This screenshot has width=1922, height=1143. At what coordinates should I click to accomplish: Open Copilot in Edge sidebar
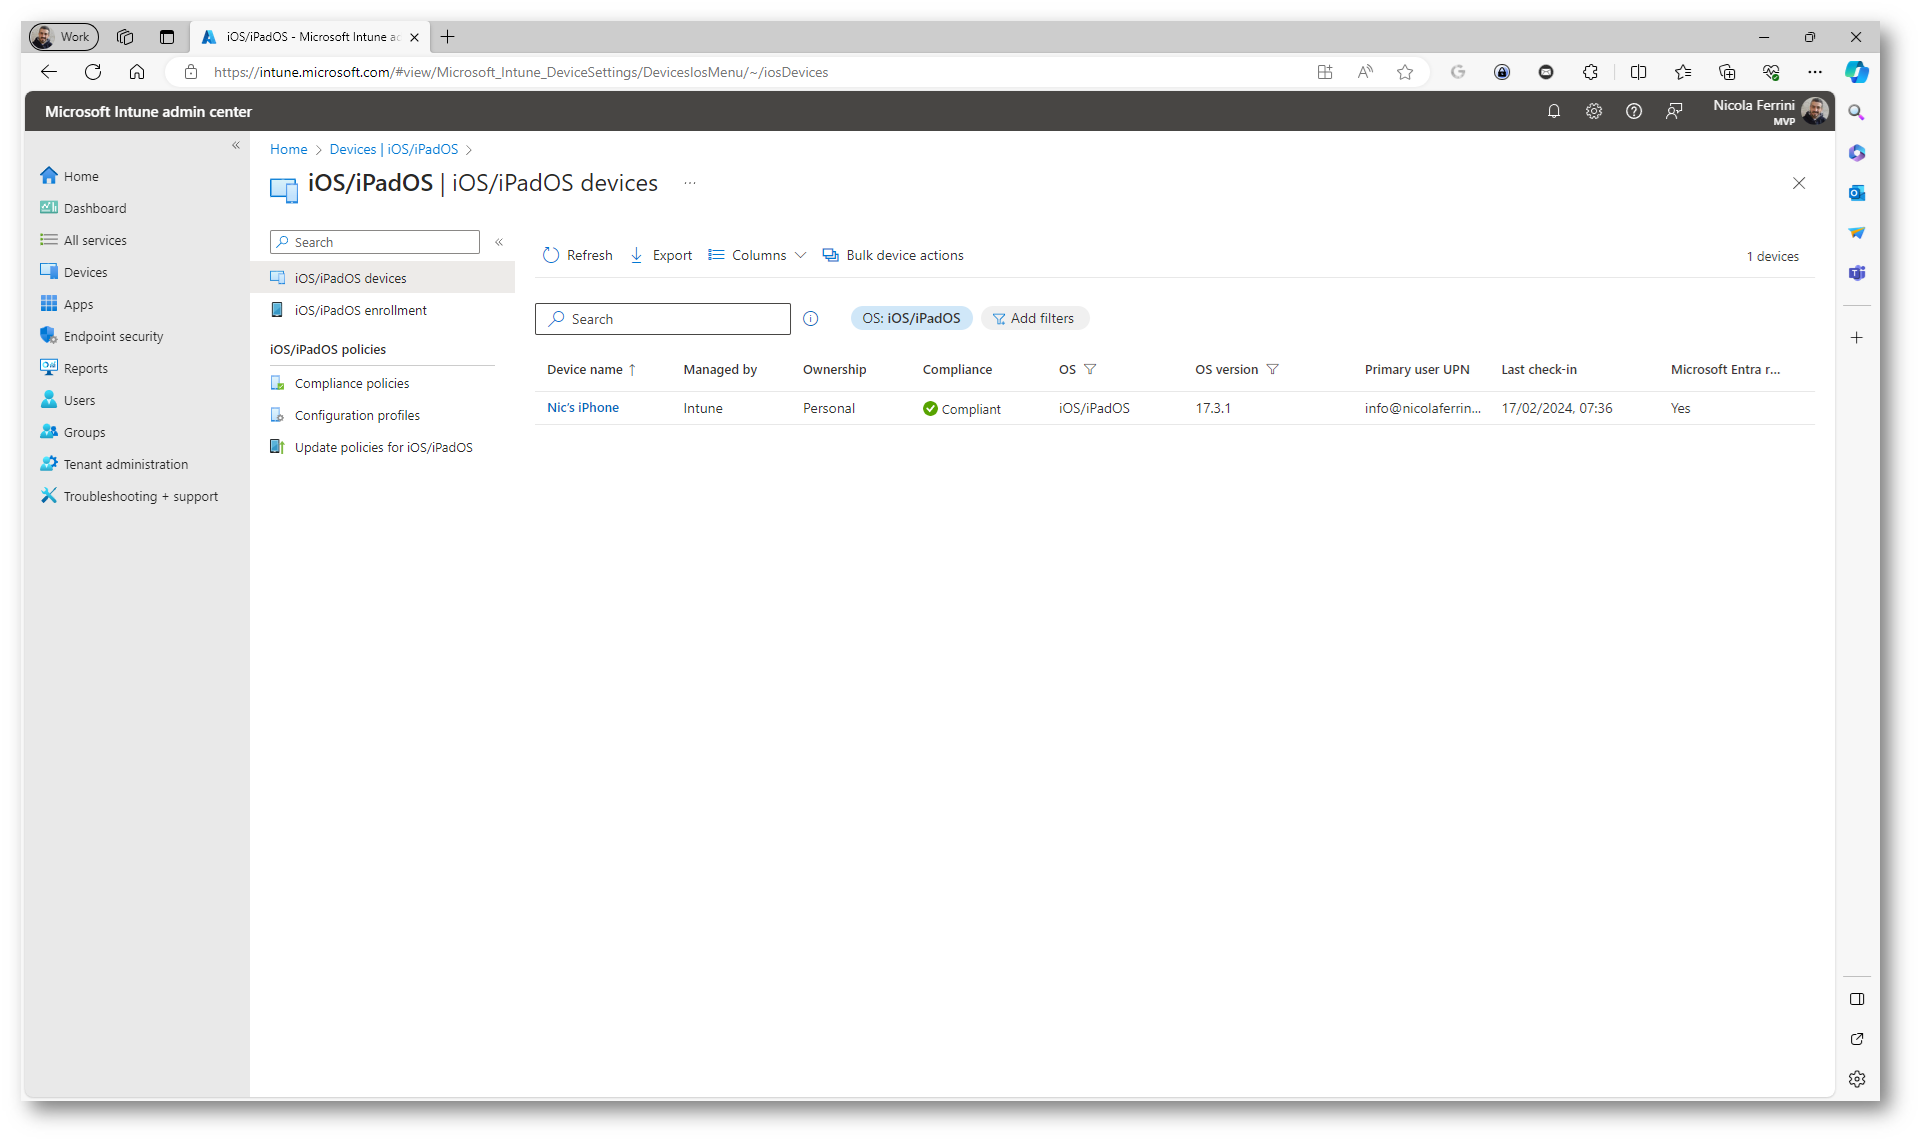pyautogui.click(x=1857, y=72)
